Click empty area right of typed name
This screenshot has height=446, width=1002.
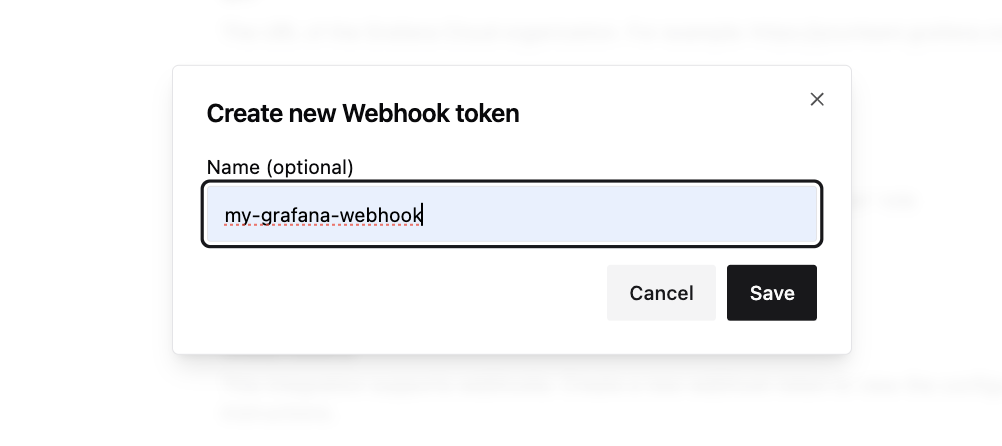(x=620, y=215)
